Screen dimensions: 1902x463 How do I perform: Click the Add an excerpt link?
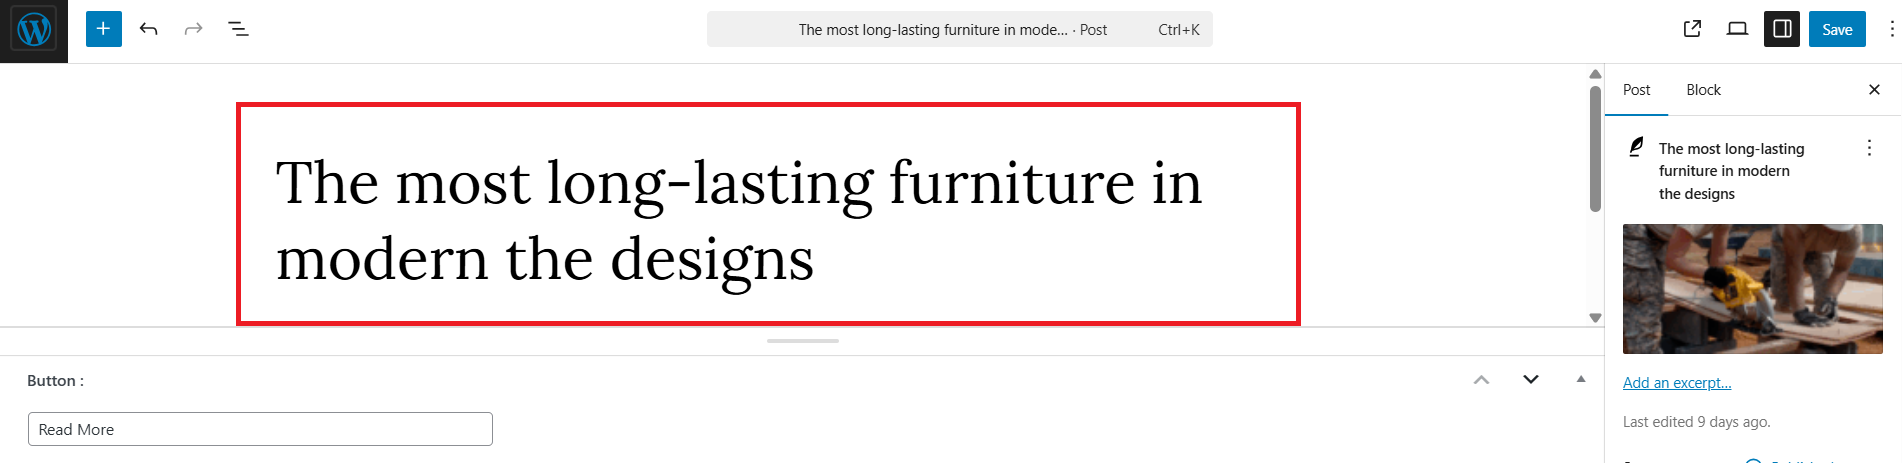(1677, 383)
